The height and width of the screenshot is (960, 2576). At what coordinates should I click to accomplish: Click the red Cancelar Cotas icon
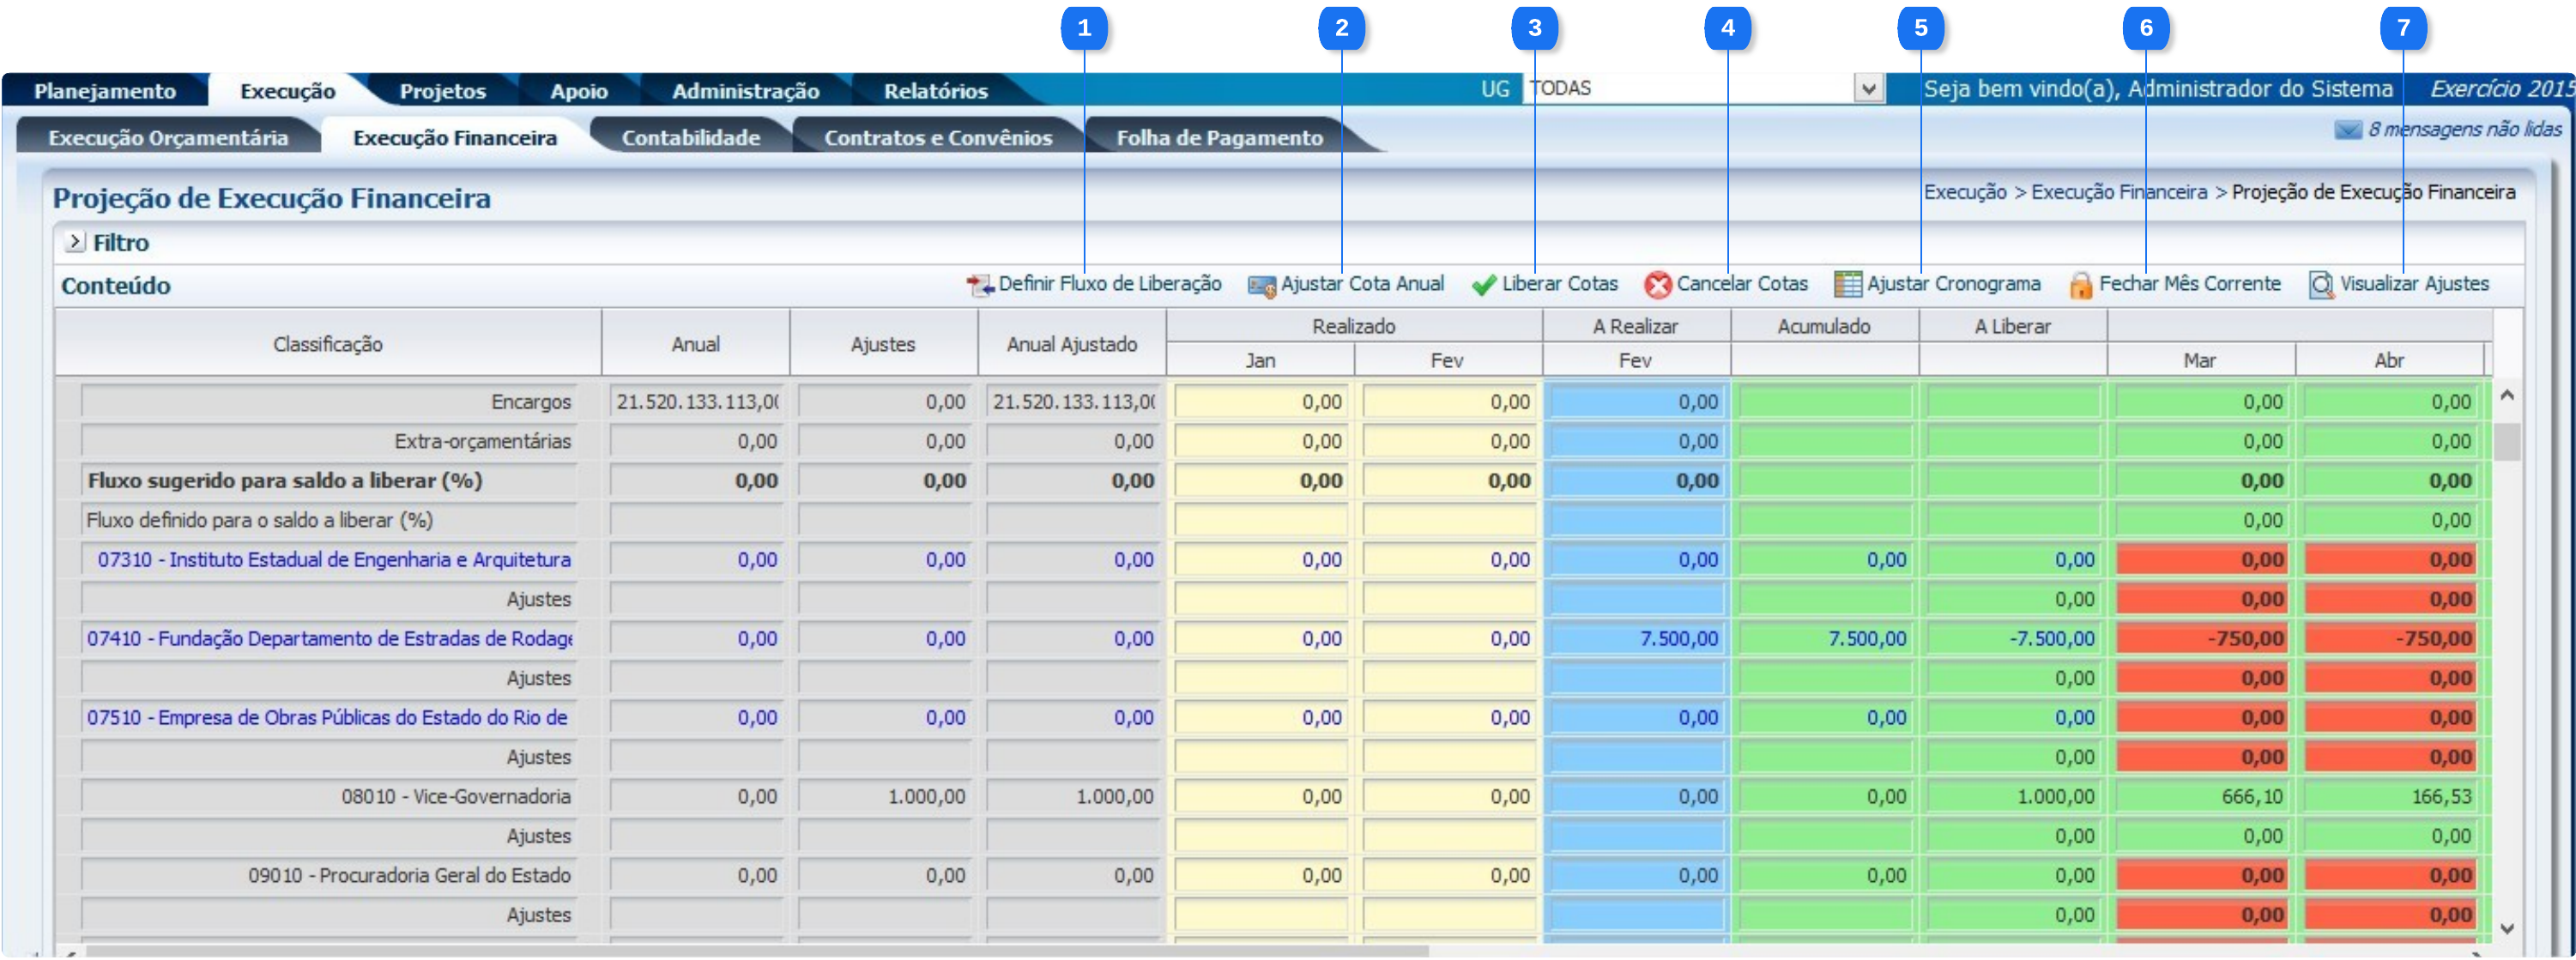tap(1658, 285)
